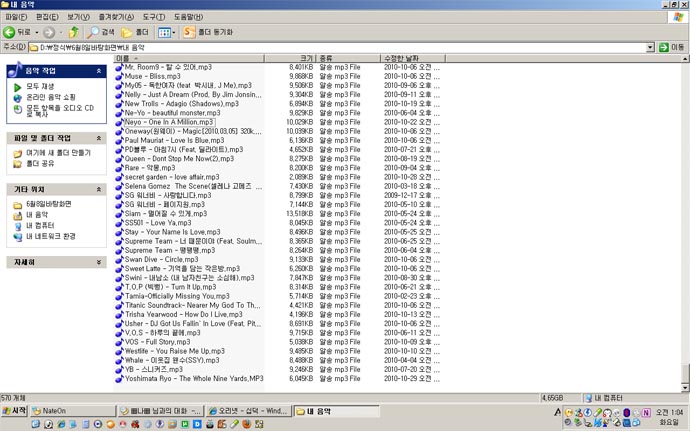Viewport: 690px width, 431px height.
Task: Sort by the 이름 column header
Action: coord(189,58)
